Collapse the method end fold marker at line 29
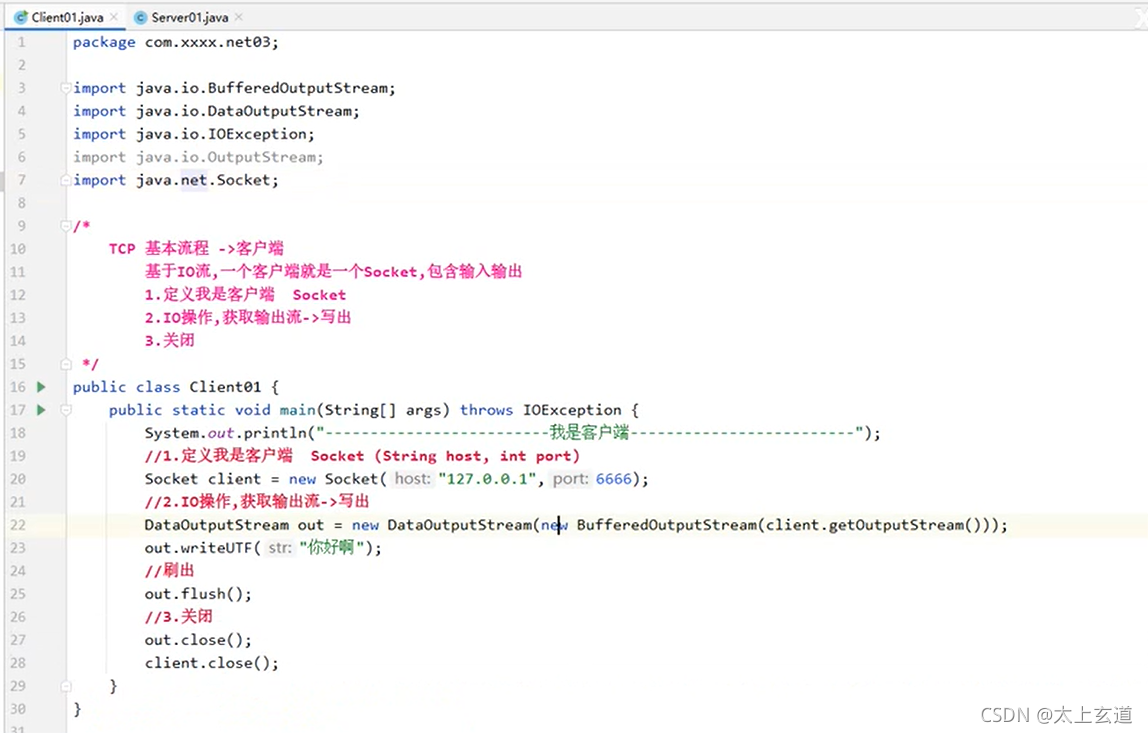This screenshot has height=733, width=1148. click(66, 686)
